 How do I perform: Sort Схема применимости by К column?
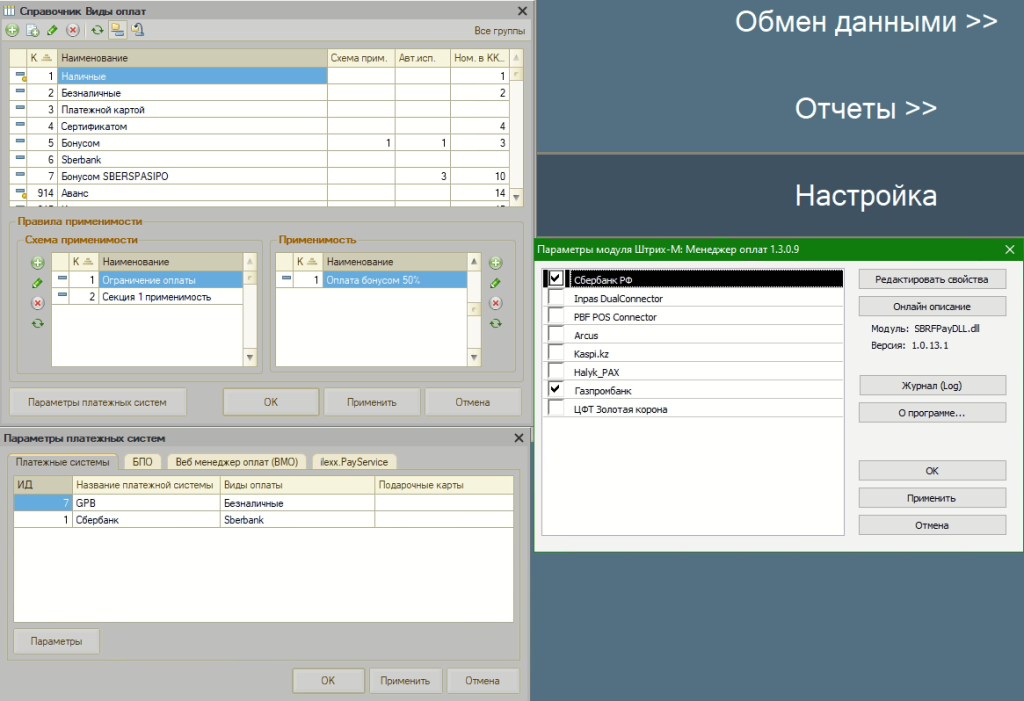[84, 261]
